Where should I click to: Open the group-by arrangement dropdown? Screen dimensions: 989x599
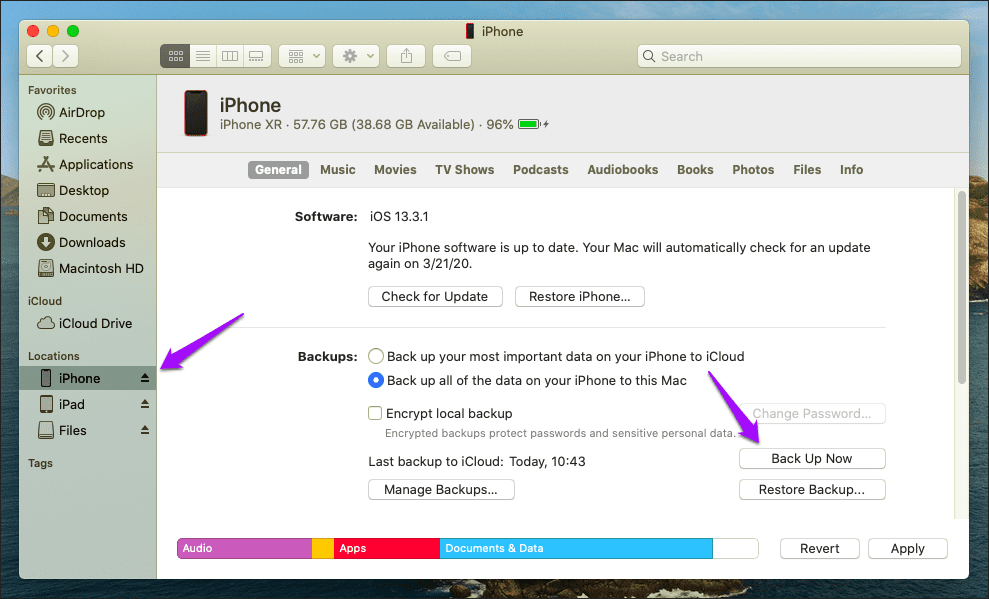click(x=302, y=56)
